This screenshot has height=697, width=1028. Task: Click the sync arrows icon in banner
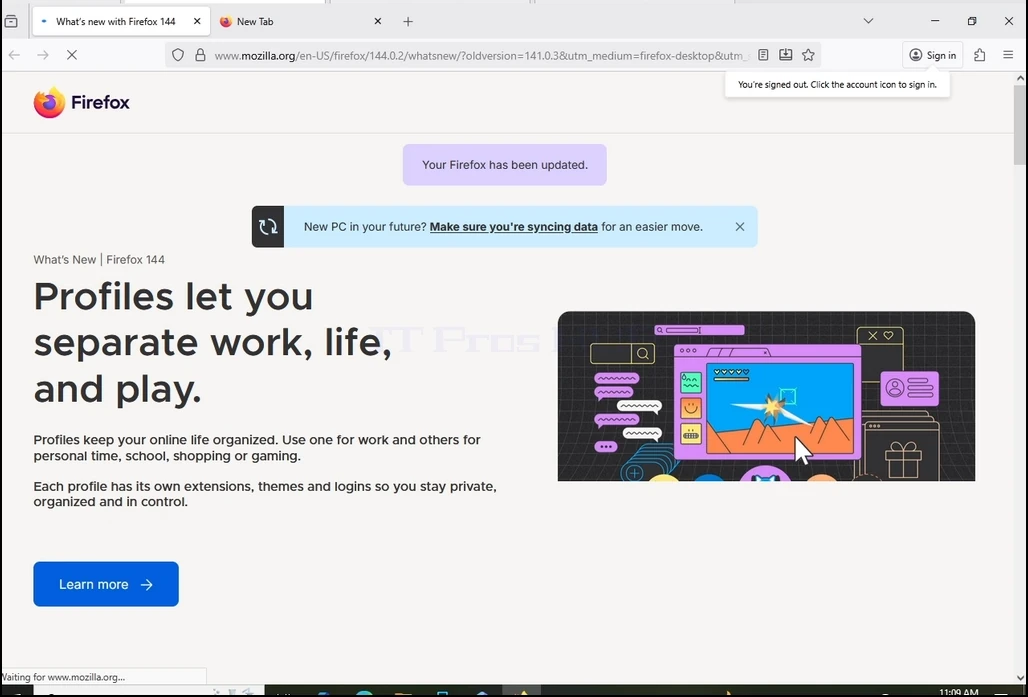click(268, 227)
